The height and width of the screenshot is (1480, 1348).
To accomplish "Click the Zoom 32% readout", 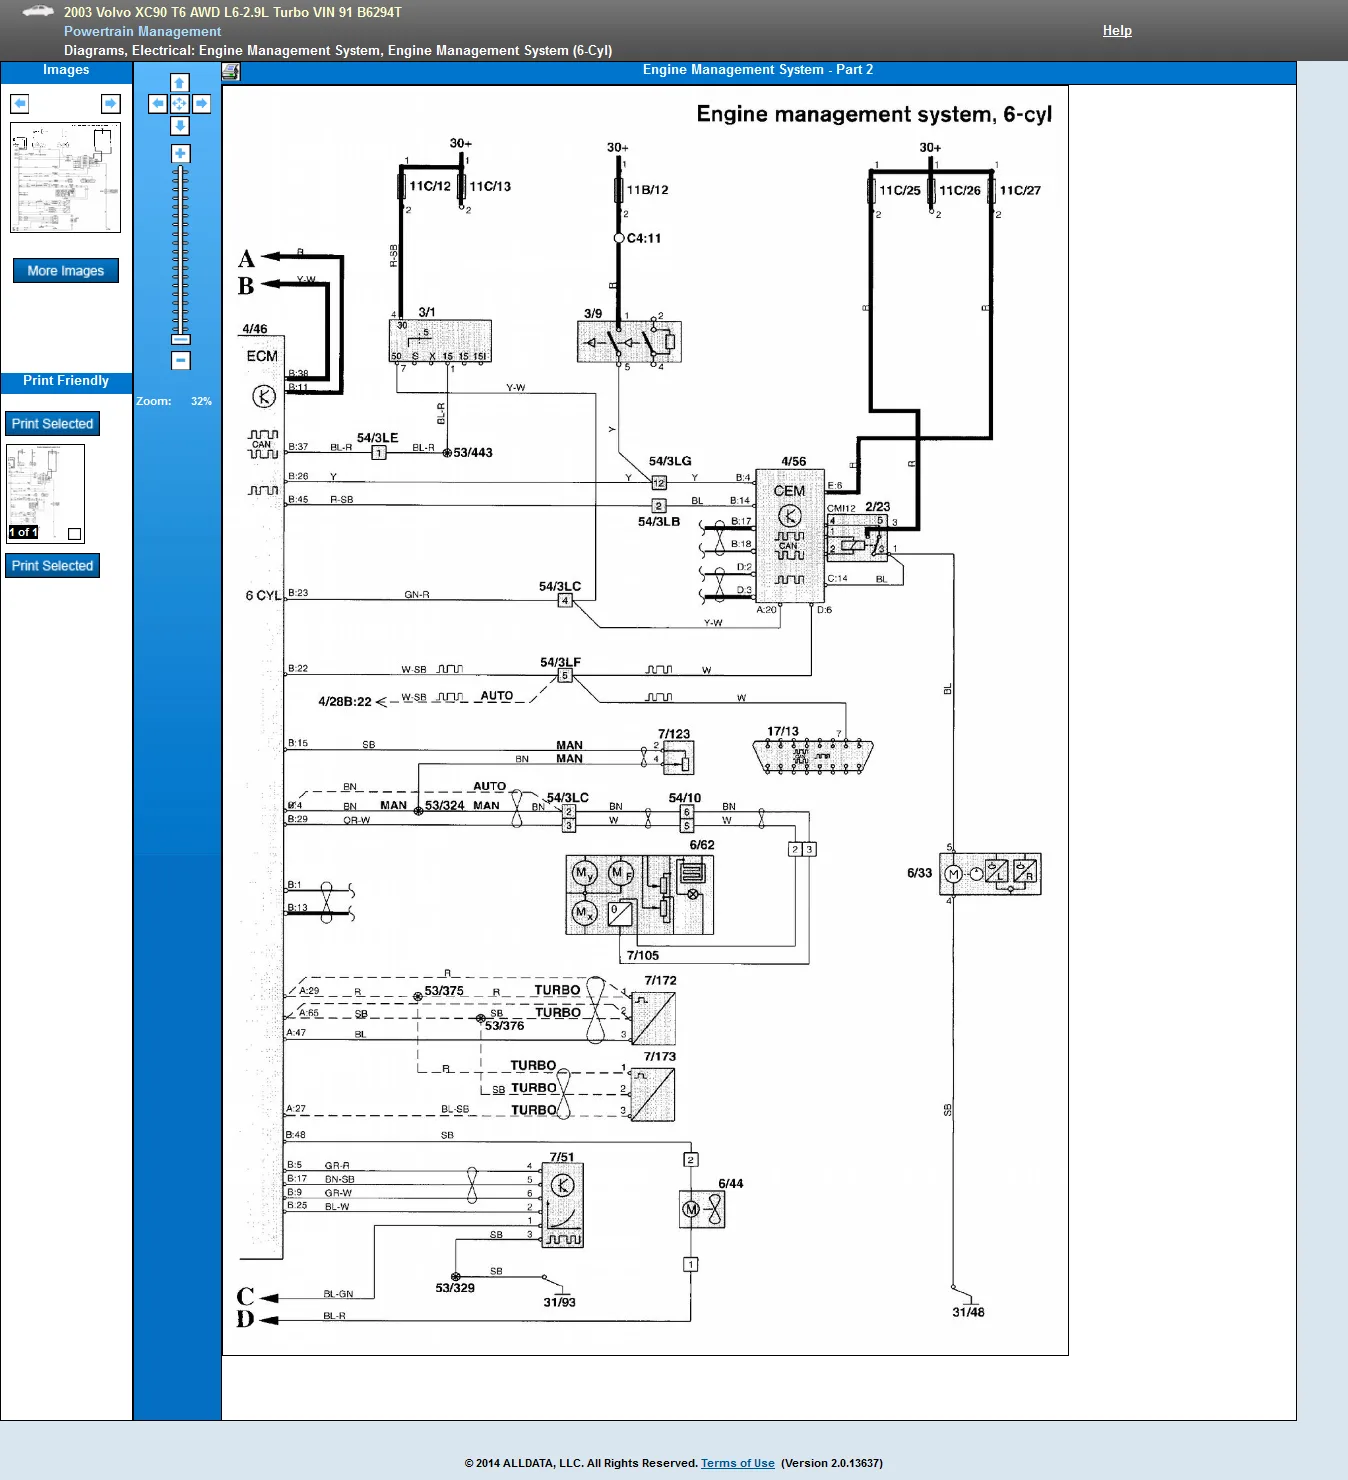I will pyautogui.click(x=174, y=401).
